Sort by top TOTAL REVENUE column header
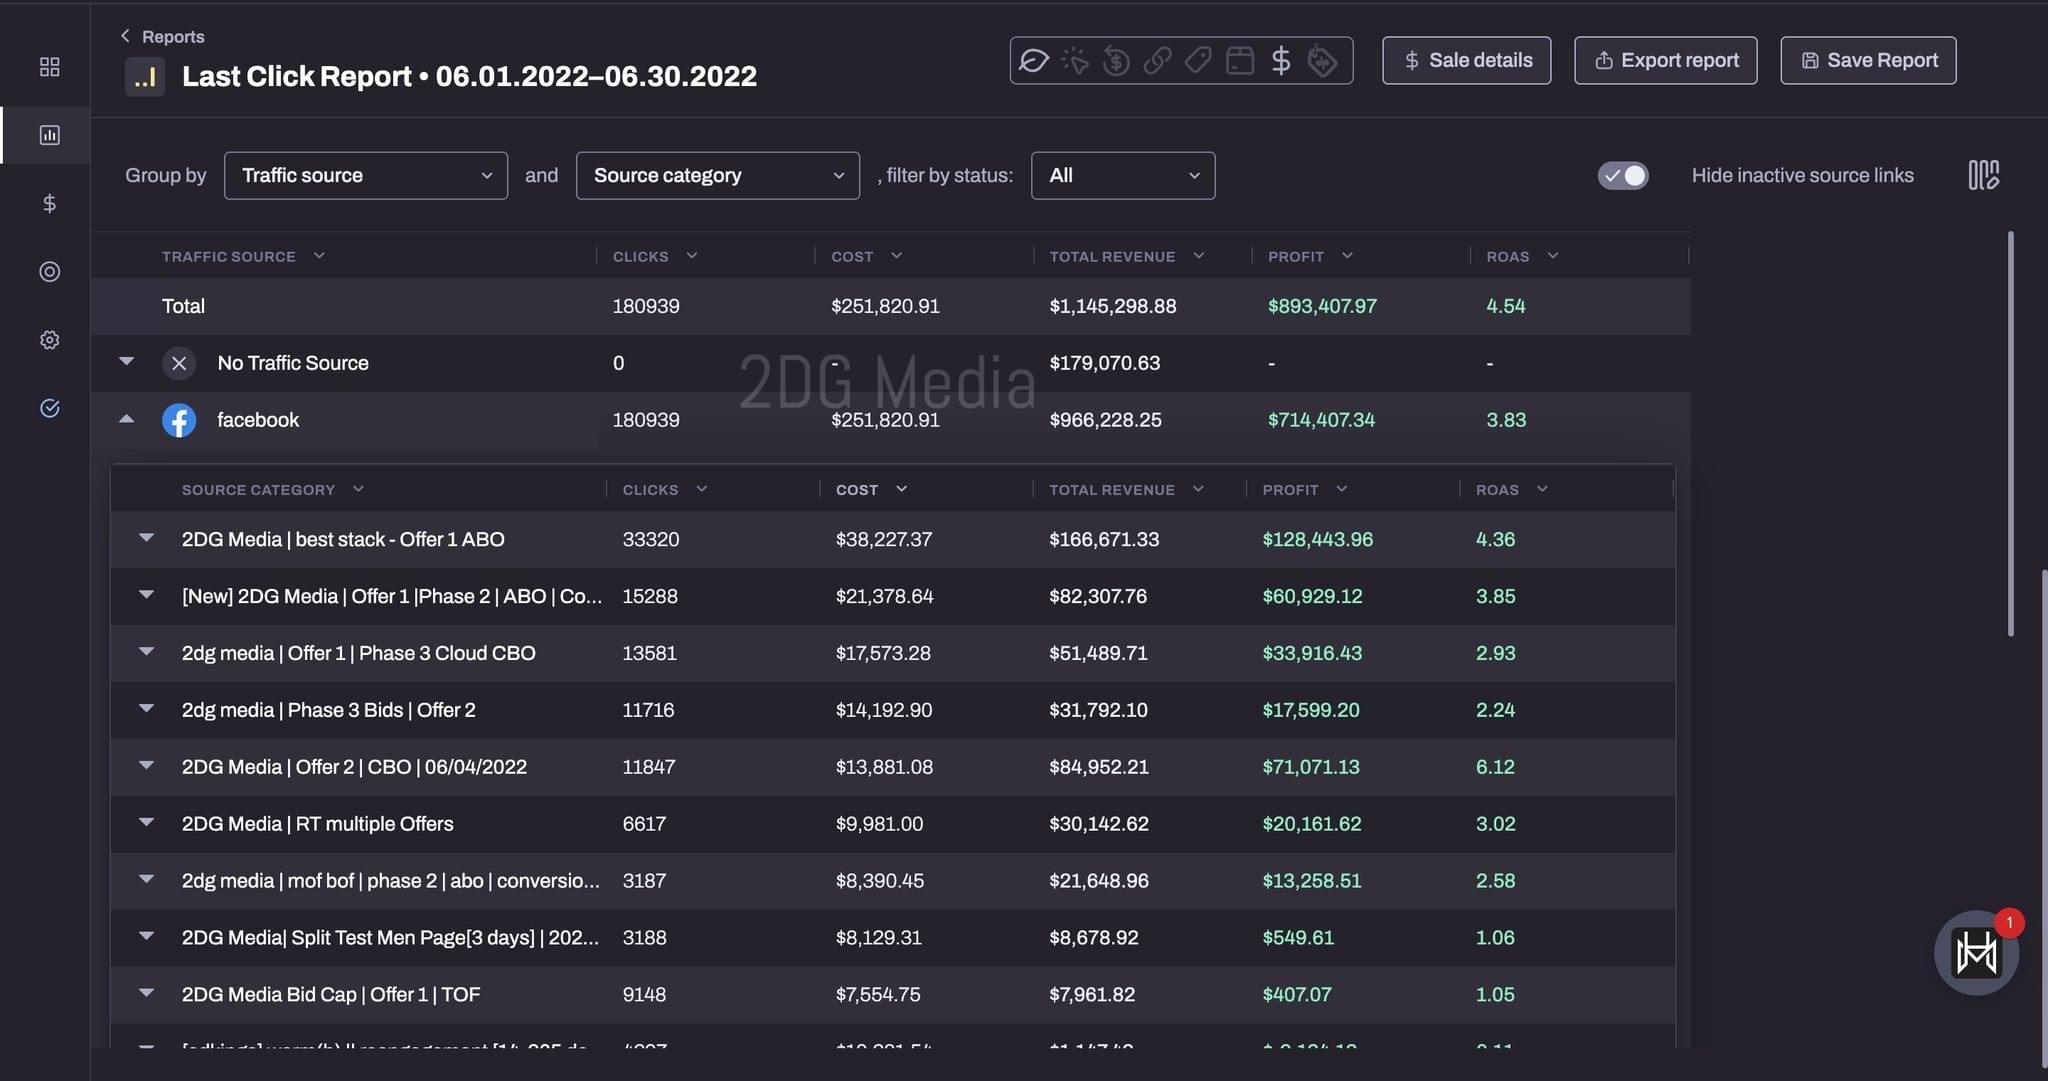 click(x=1127, y=256)
